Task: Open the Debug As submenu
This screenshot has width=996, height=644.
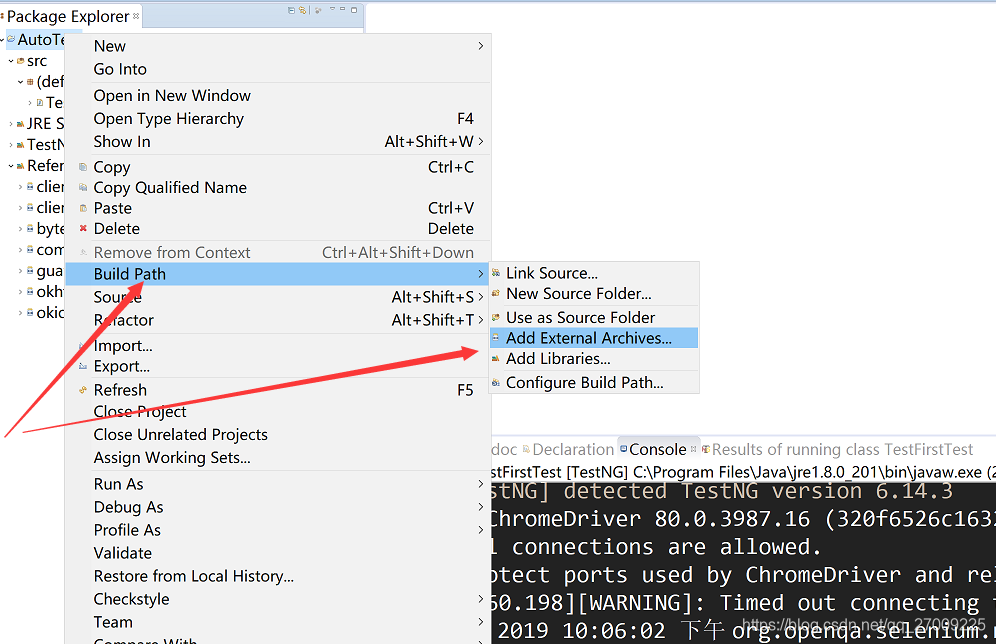Action: tap(278, 507)
